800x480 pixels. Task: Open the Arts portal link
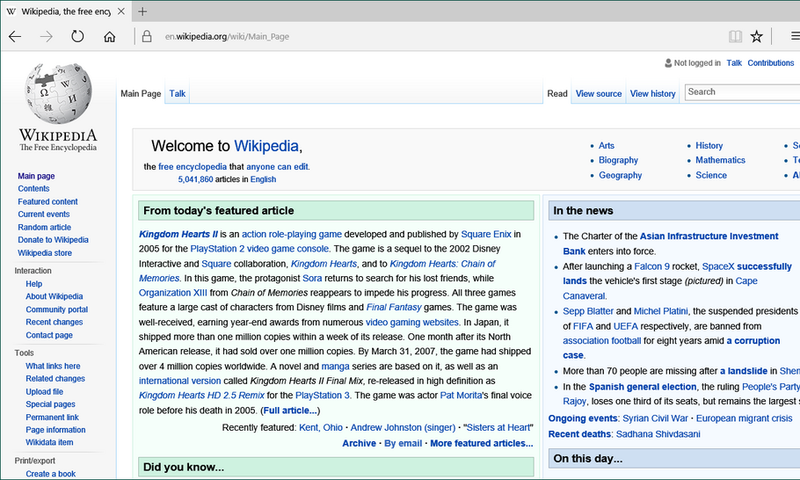[606, 145]
